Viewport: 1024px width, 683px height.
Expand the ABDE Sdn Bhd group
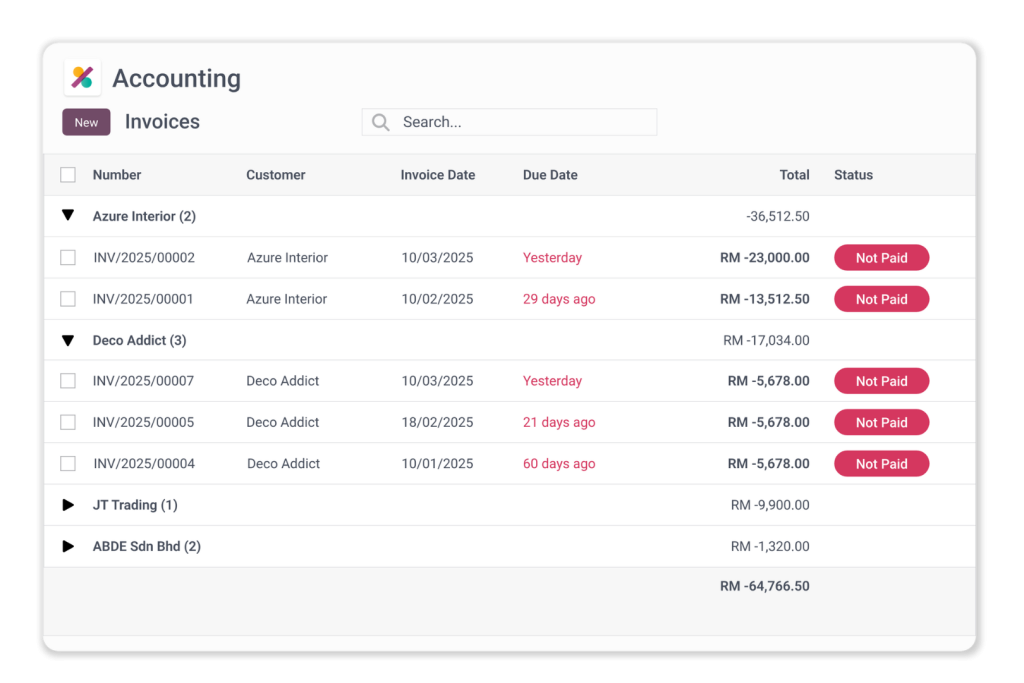[x=68, y=546]
